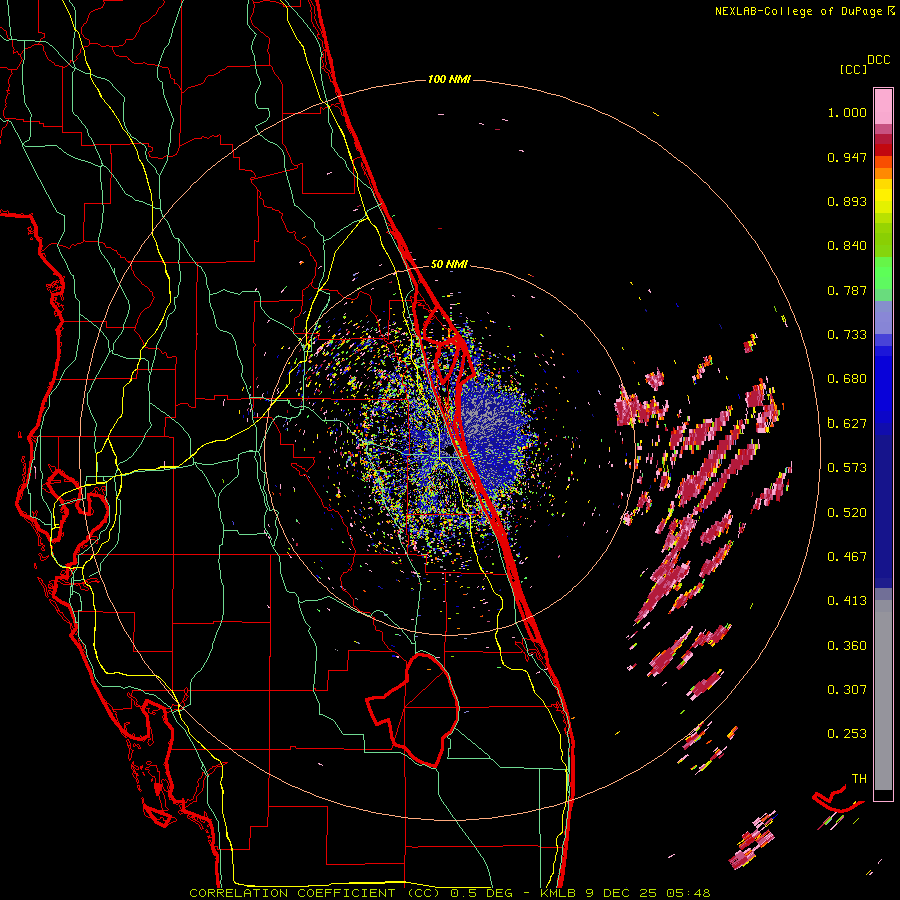Click the "1.000" scale value
The image size is (900, 900).
click(847, 112)
